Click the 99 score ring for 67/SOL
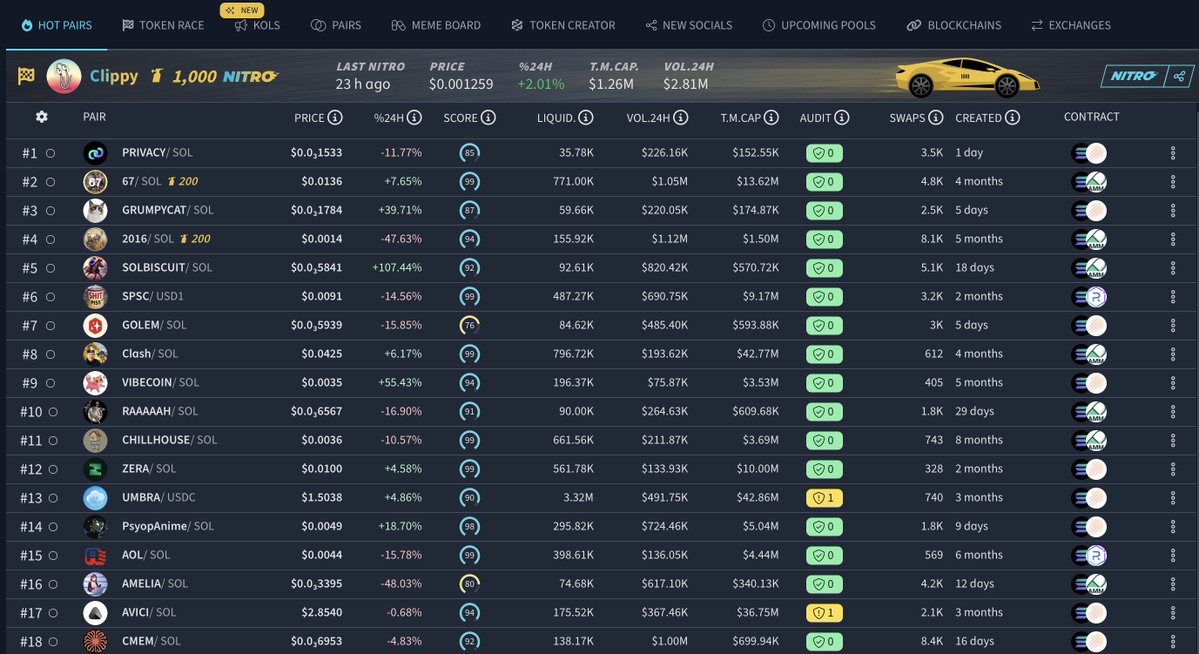Viewport: 1199px width, 654px height. [470, 181]
